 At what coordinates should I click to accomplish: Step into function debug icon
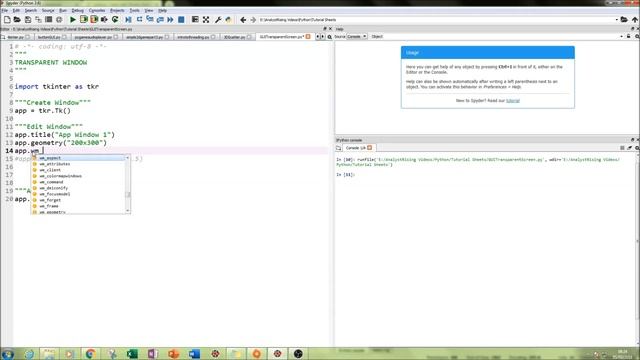point(150,20)
